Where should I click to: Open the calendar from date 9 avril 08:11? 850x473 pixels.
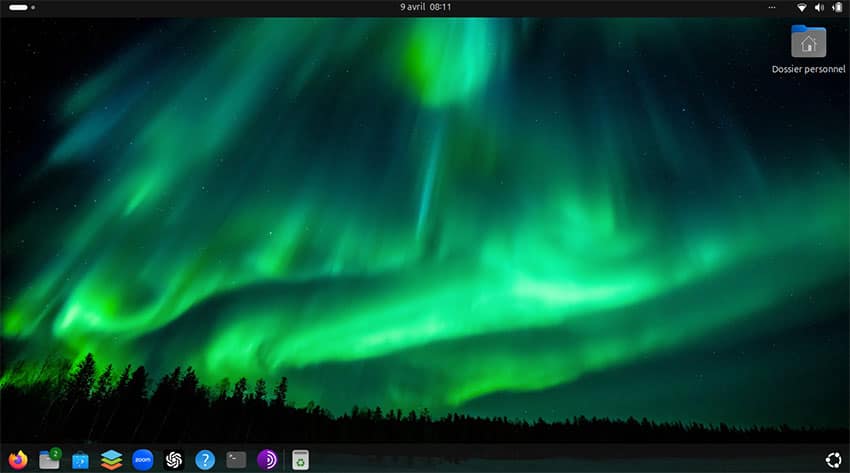click(x=425, y=7)
